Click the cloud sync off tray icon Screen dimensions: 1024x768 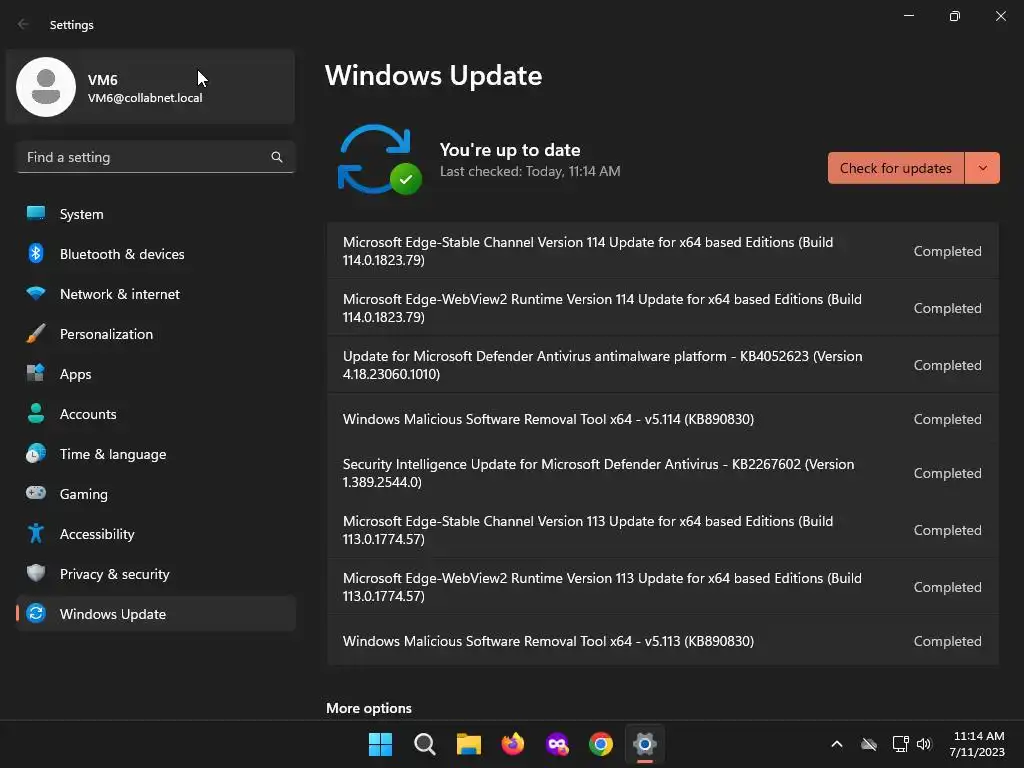point(869,744)
